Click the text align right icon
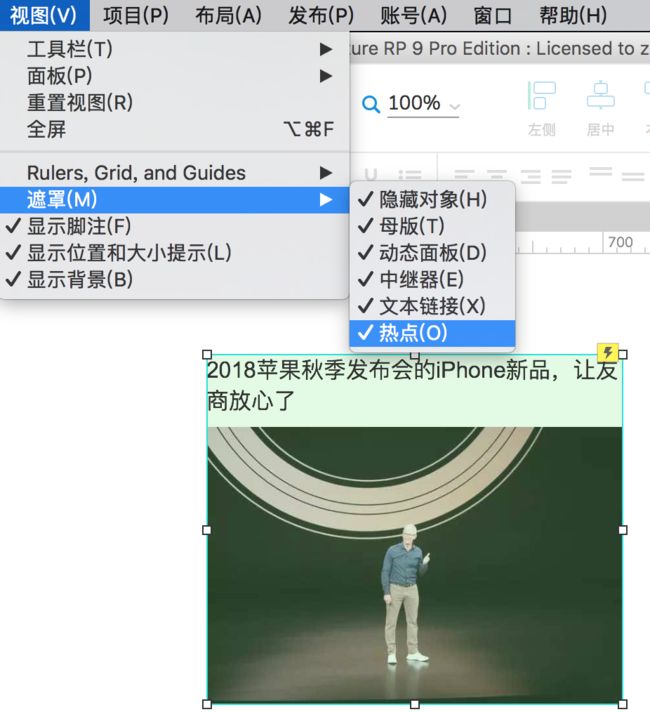650x712 pixels. point(530,176)
